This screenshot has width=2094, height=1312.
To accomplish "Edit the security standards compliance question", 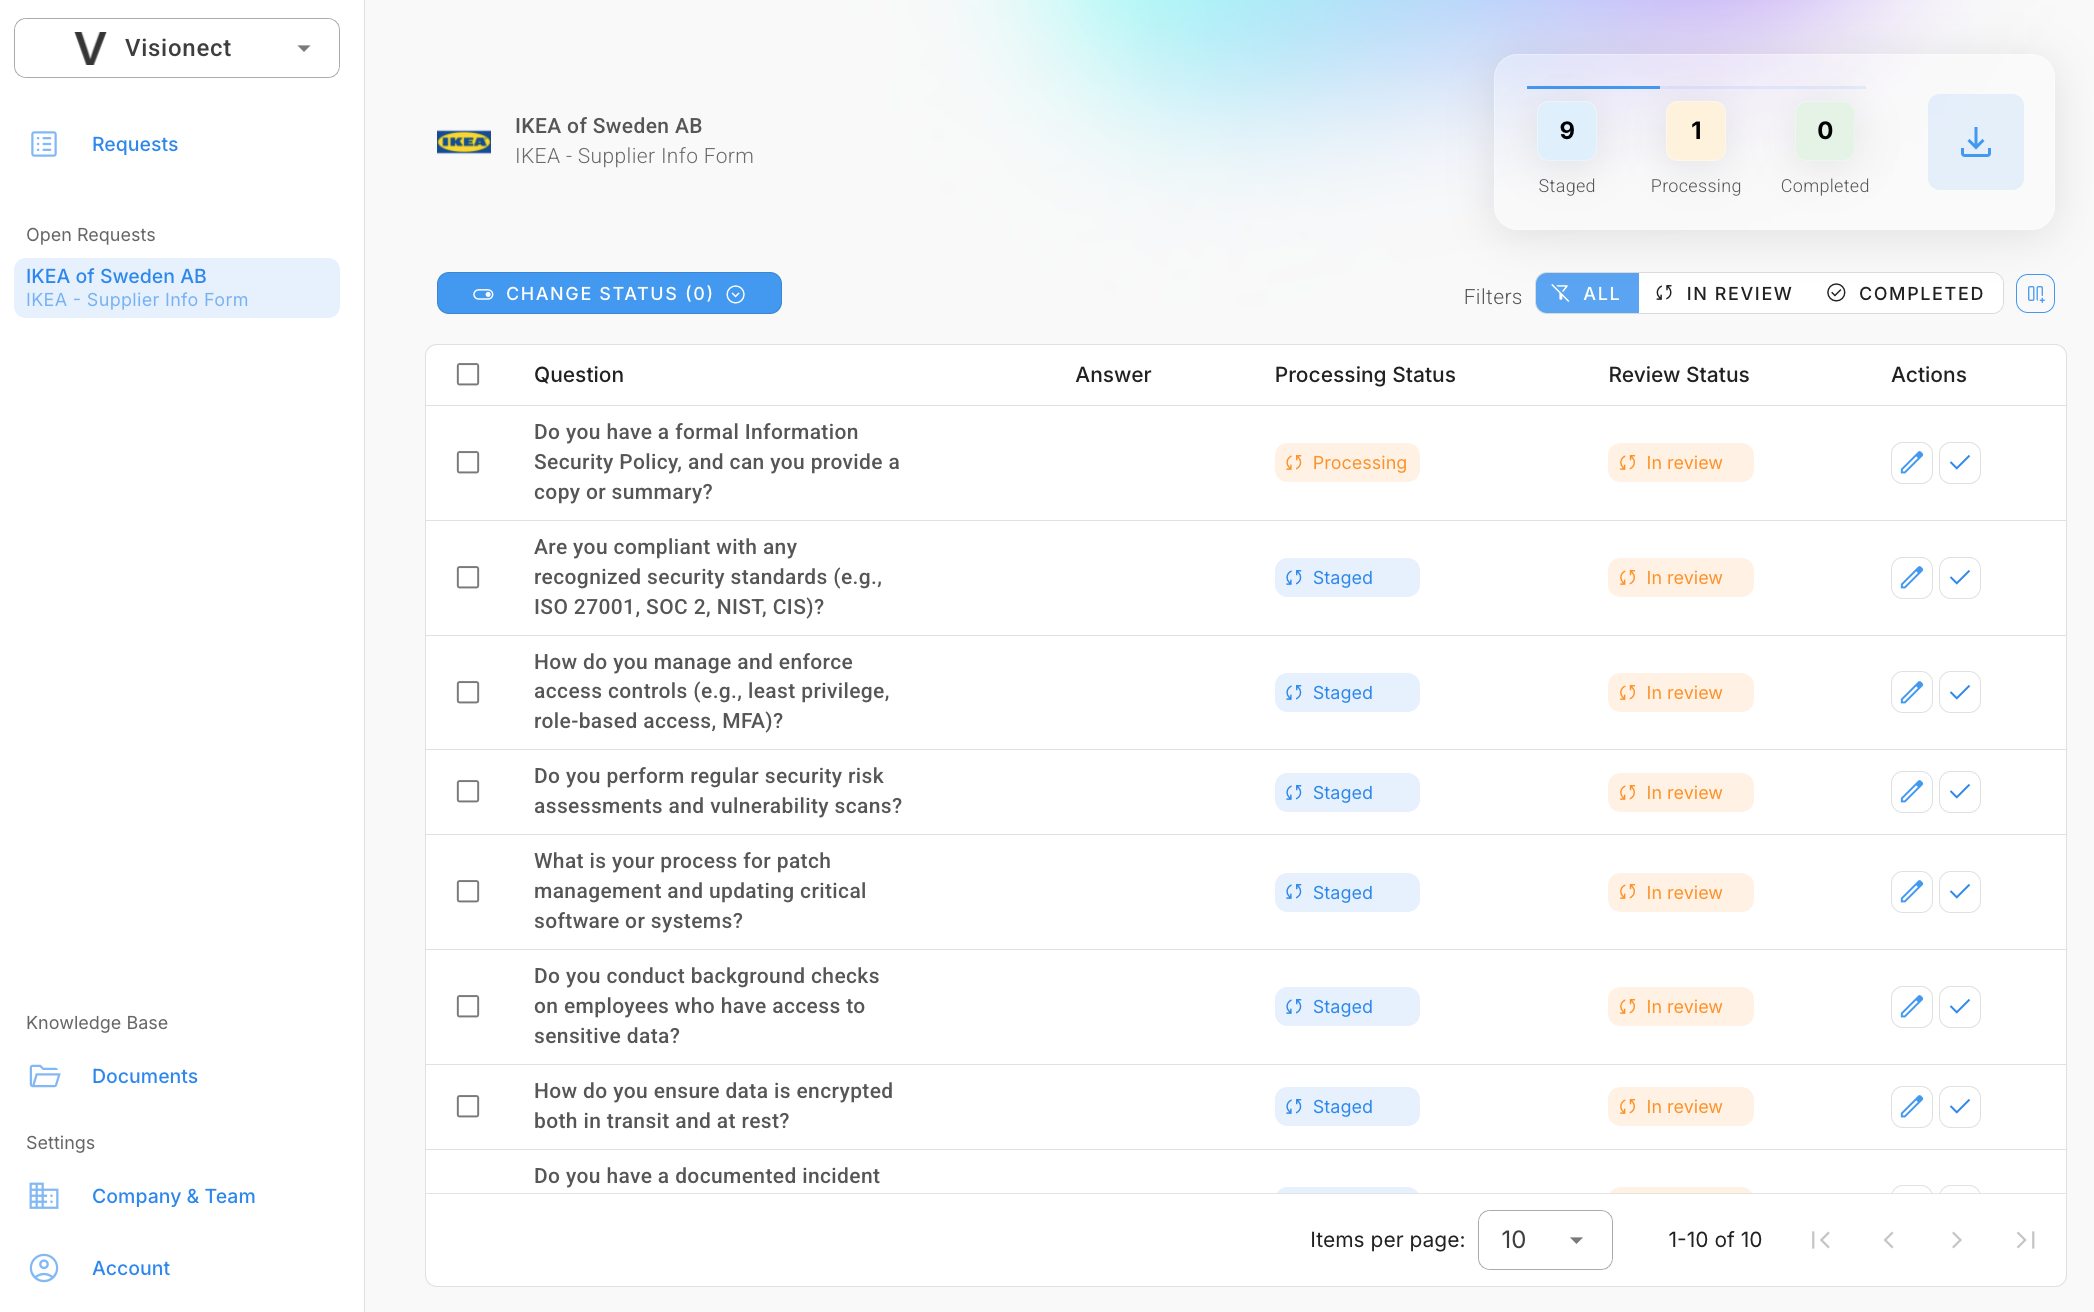I will [1911, 578].
